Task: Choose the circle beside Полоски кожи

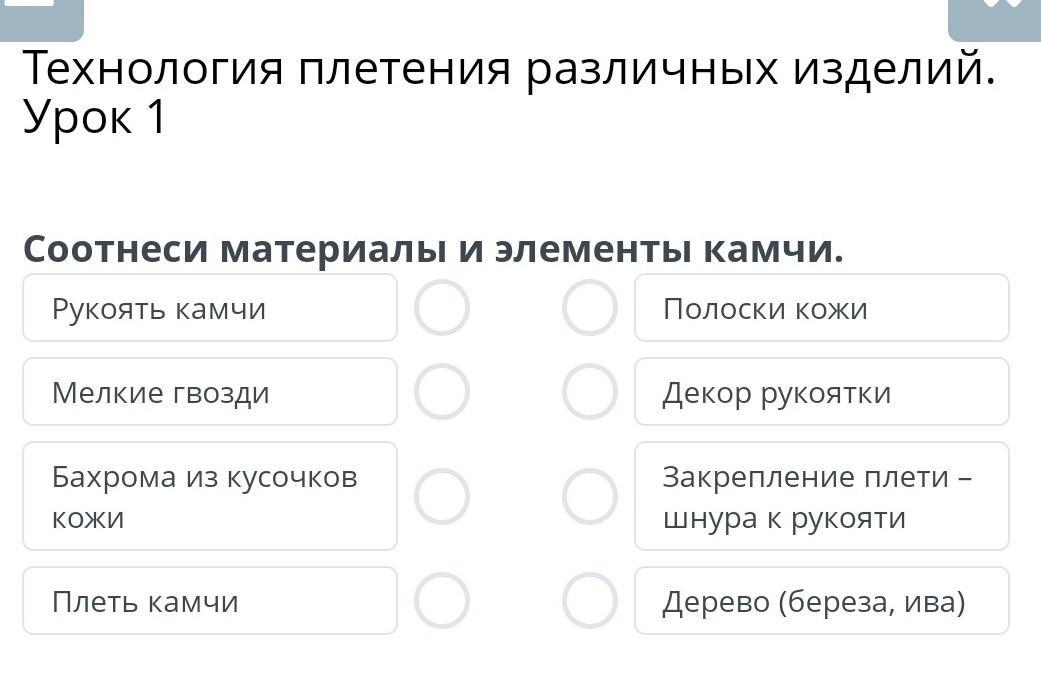Action: click(x=589, y=308)
